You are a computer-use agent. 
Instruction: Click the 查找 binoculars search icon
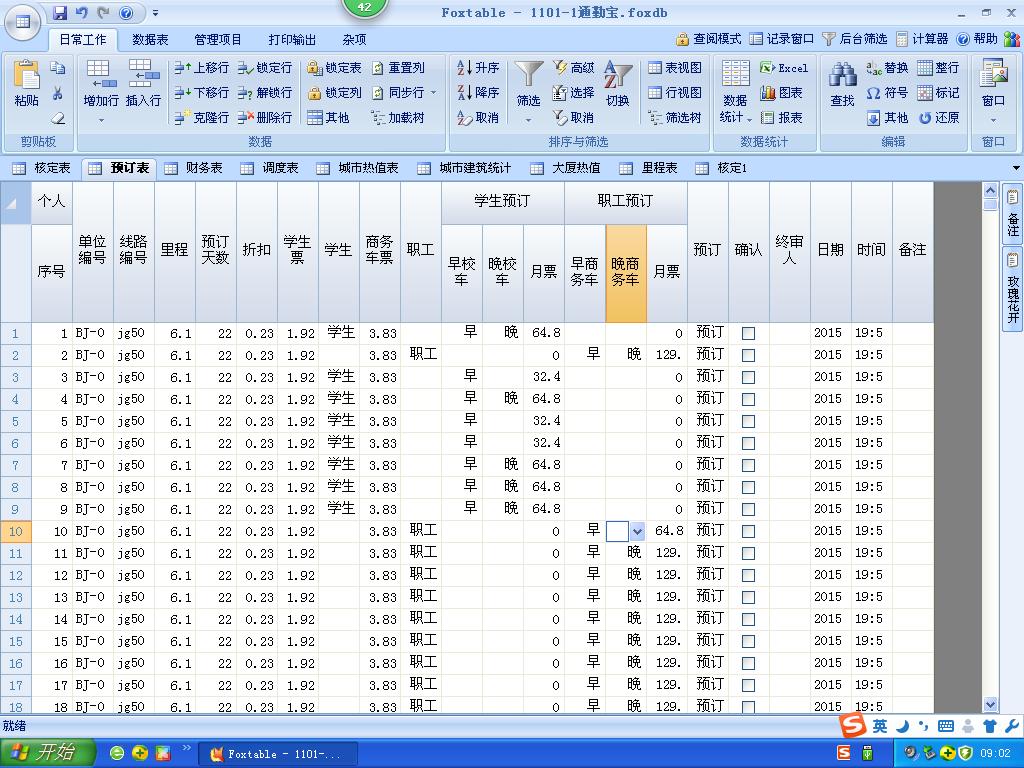coord(842,75)
